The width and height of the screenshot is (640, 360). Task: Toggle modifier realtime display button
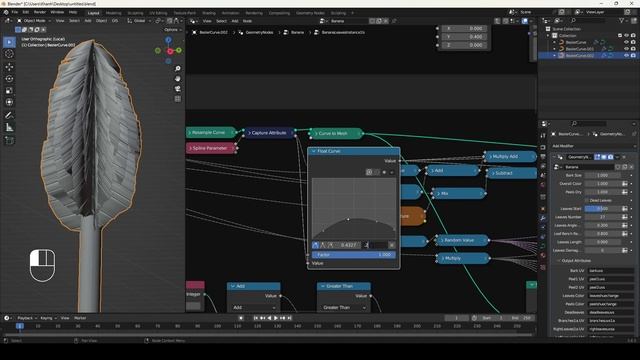click(604, 157)
